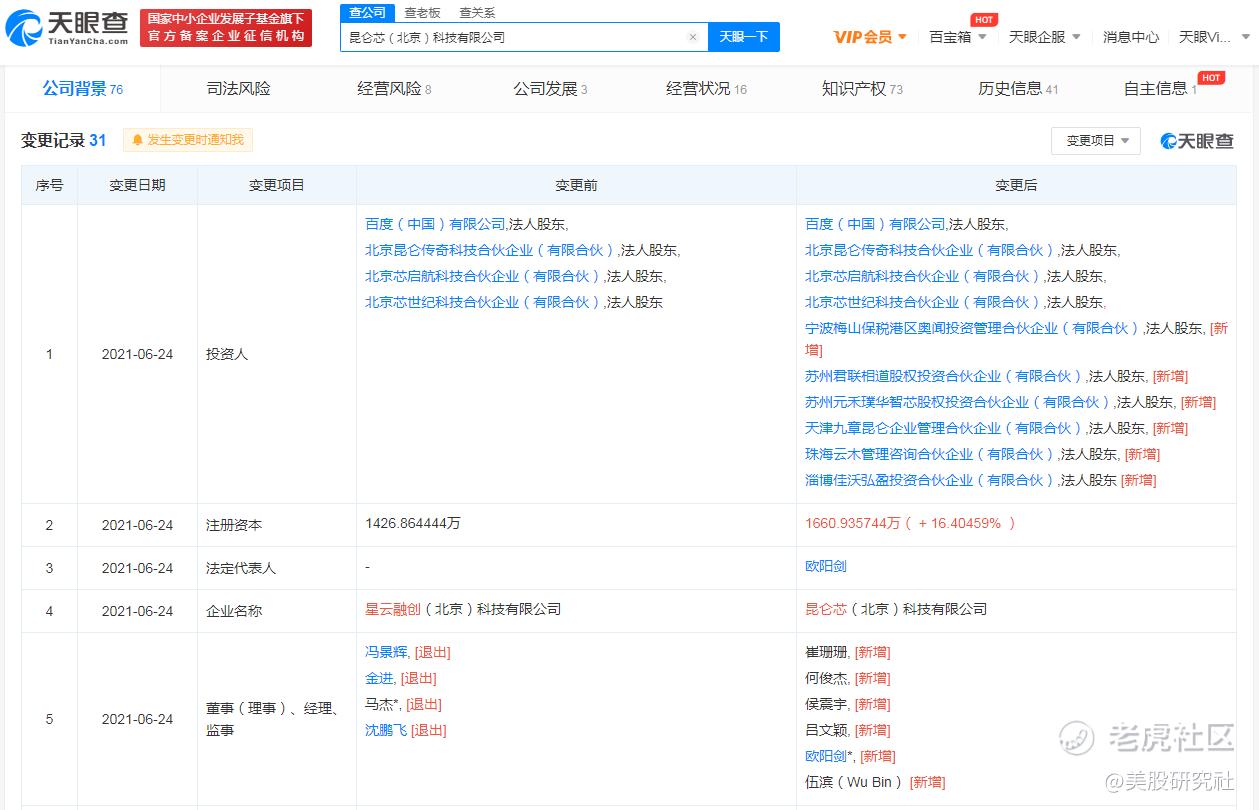Image resolution: width=1259 pixels, height=810 pixels.
Task: Click 侯震宇 in the 变更后 column
Action: click(x=826, y=705)
